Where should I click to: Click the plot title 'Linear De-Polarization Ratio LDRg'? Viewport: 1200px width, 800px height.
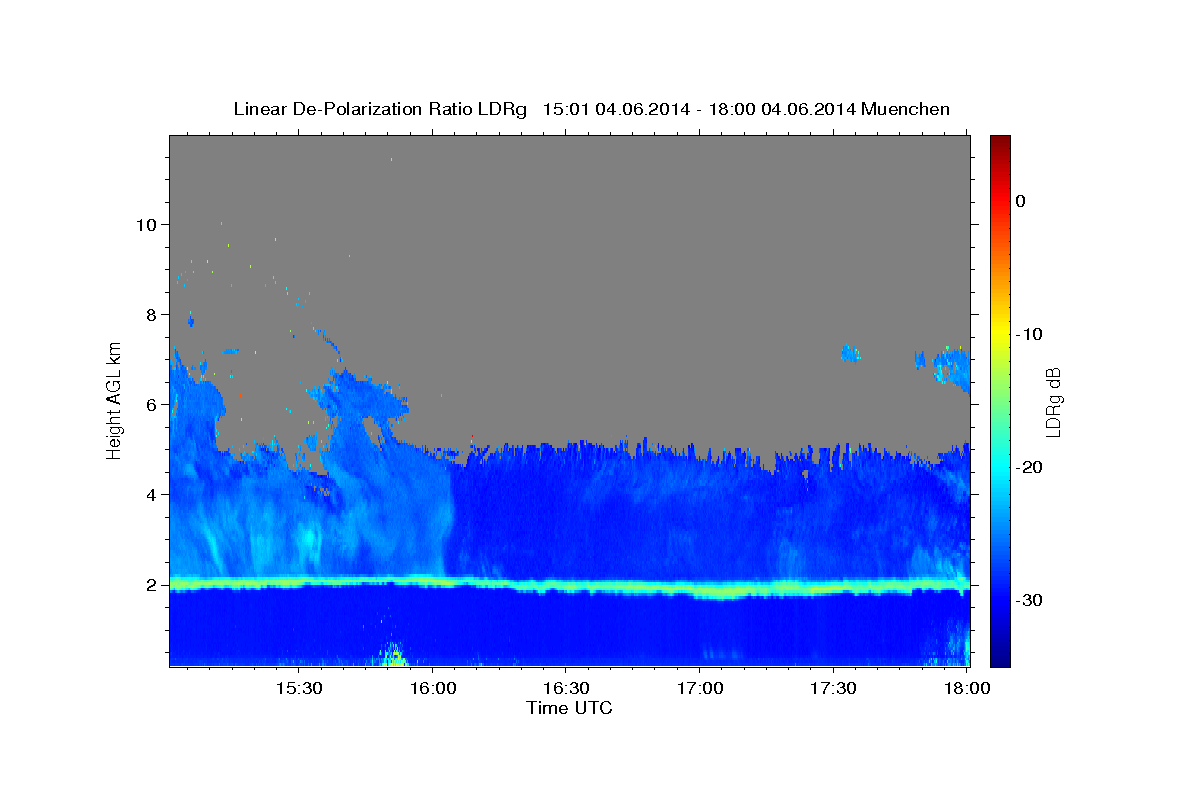click(379, 109)
